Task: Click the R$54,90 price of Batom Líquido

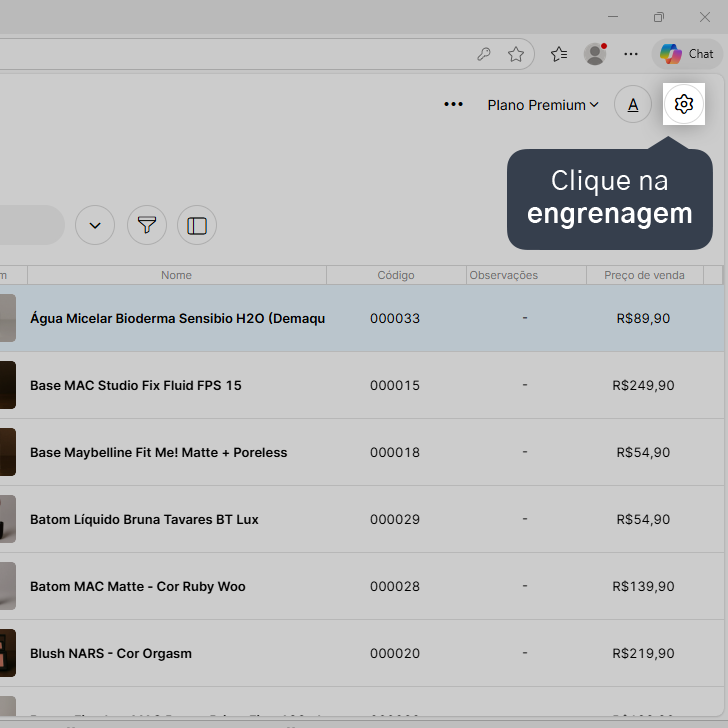Action: [x=644, y=519]
